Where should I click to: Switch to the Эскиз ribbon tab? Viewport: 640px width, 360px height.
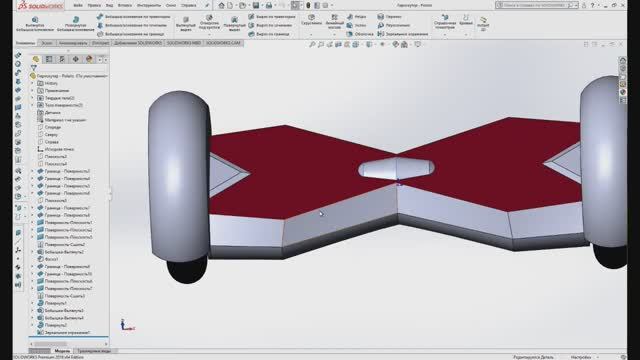point(47,43)
